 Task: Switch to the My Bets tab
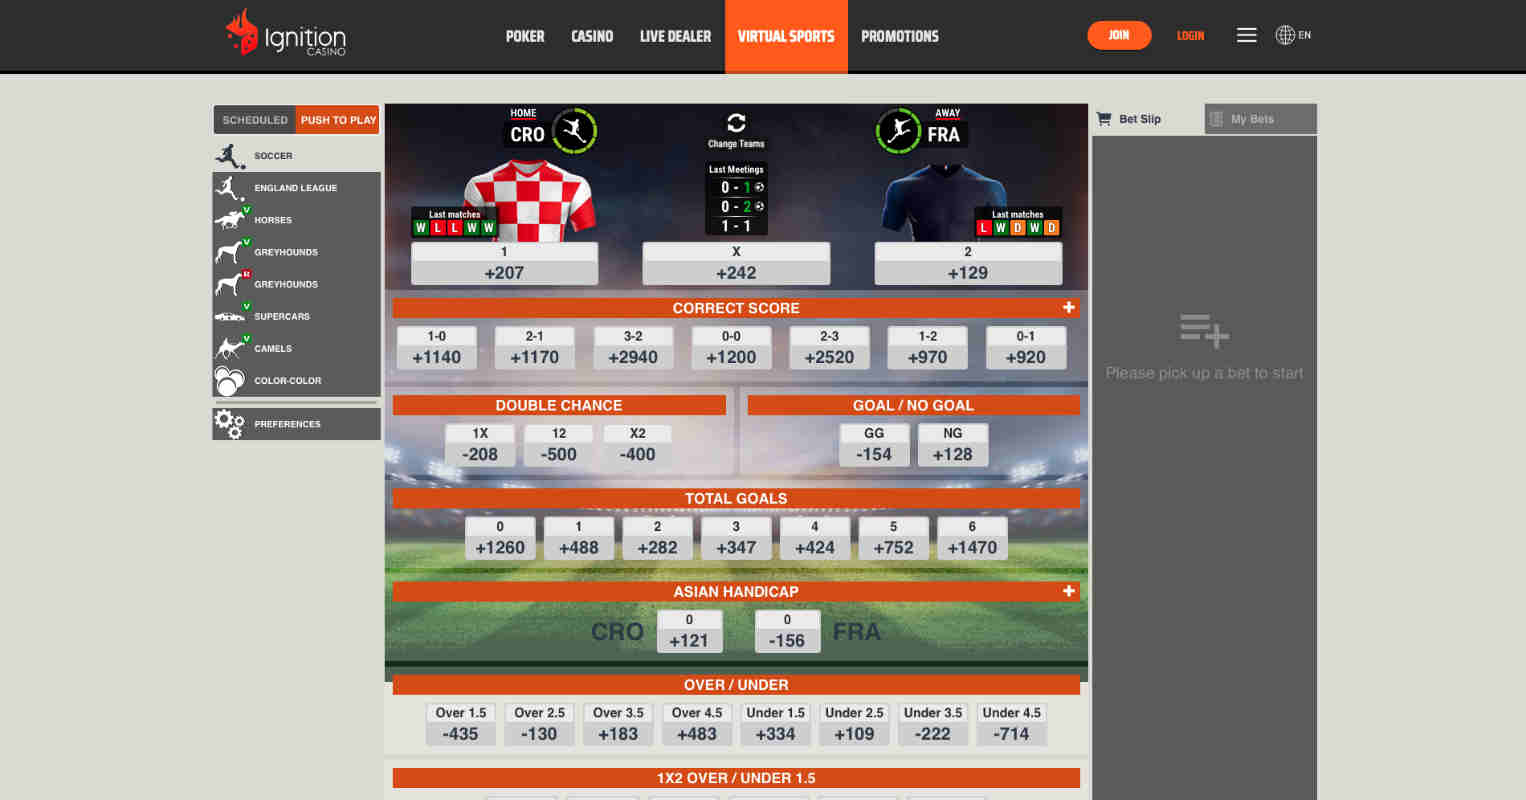point(1260,119)
